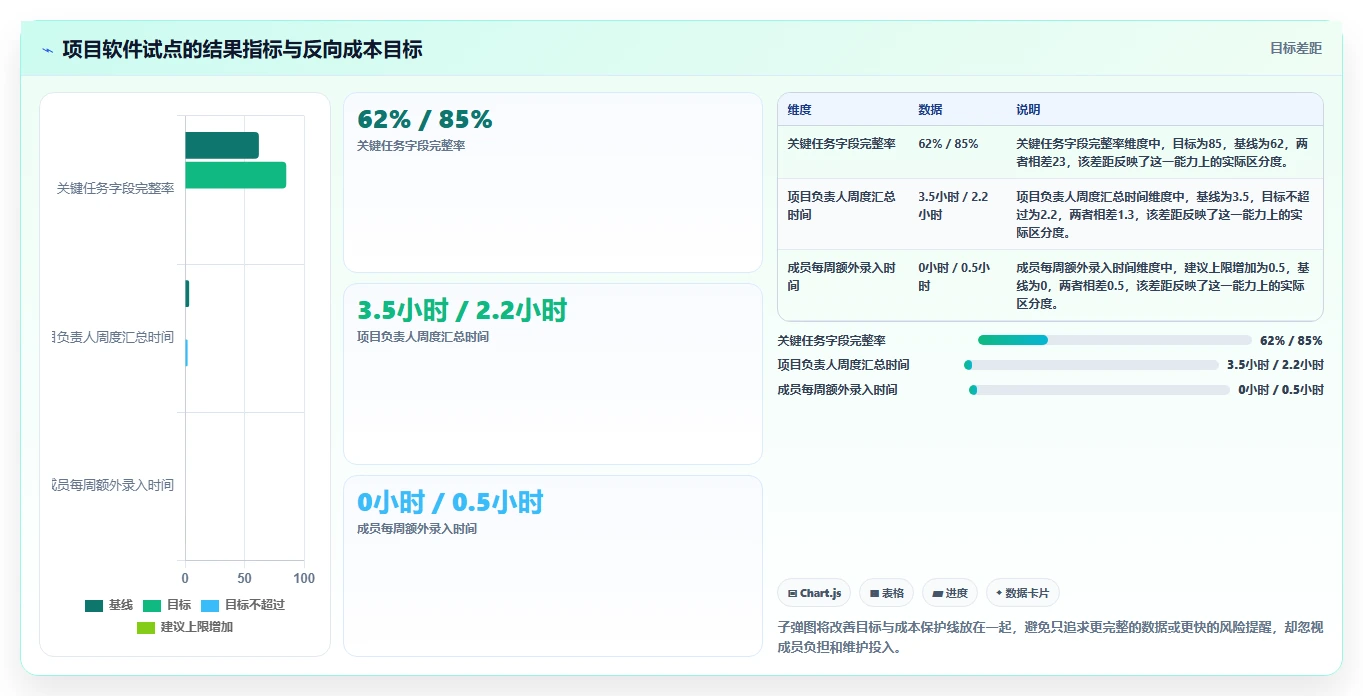Click the 62% / 85% table data cell
The width and height of the screenshot is (1363, 696).
[948, 143]
